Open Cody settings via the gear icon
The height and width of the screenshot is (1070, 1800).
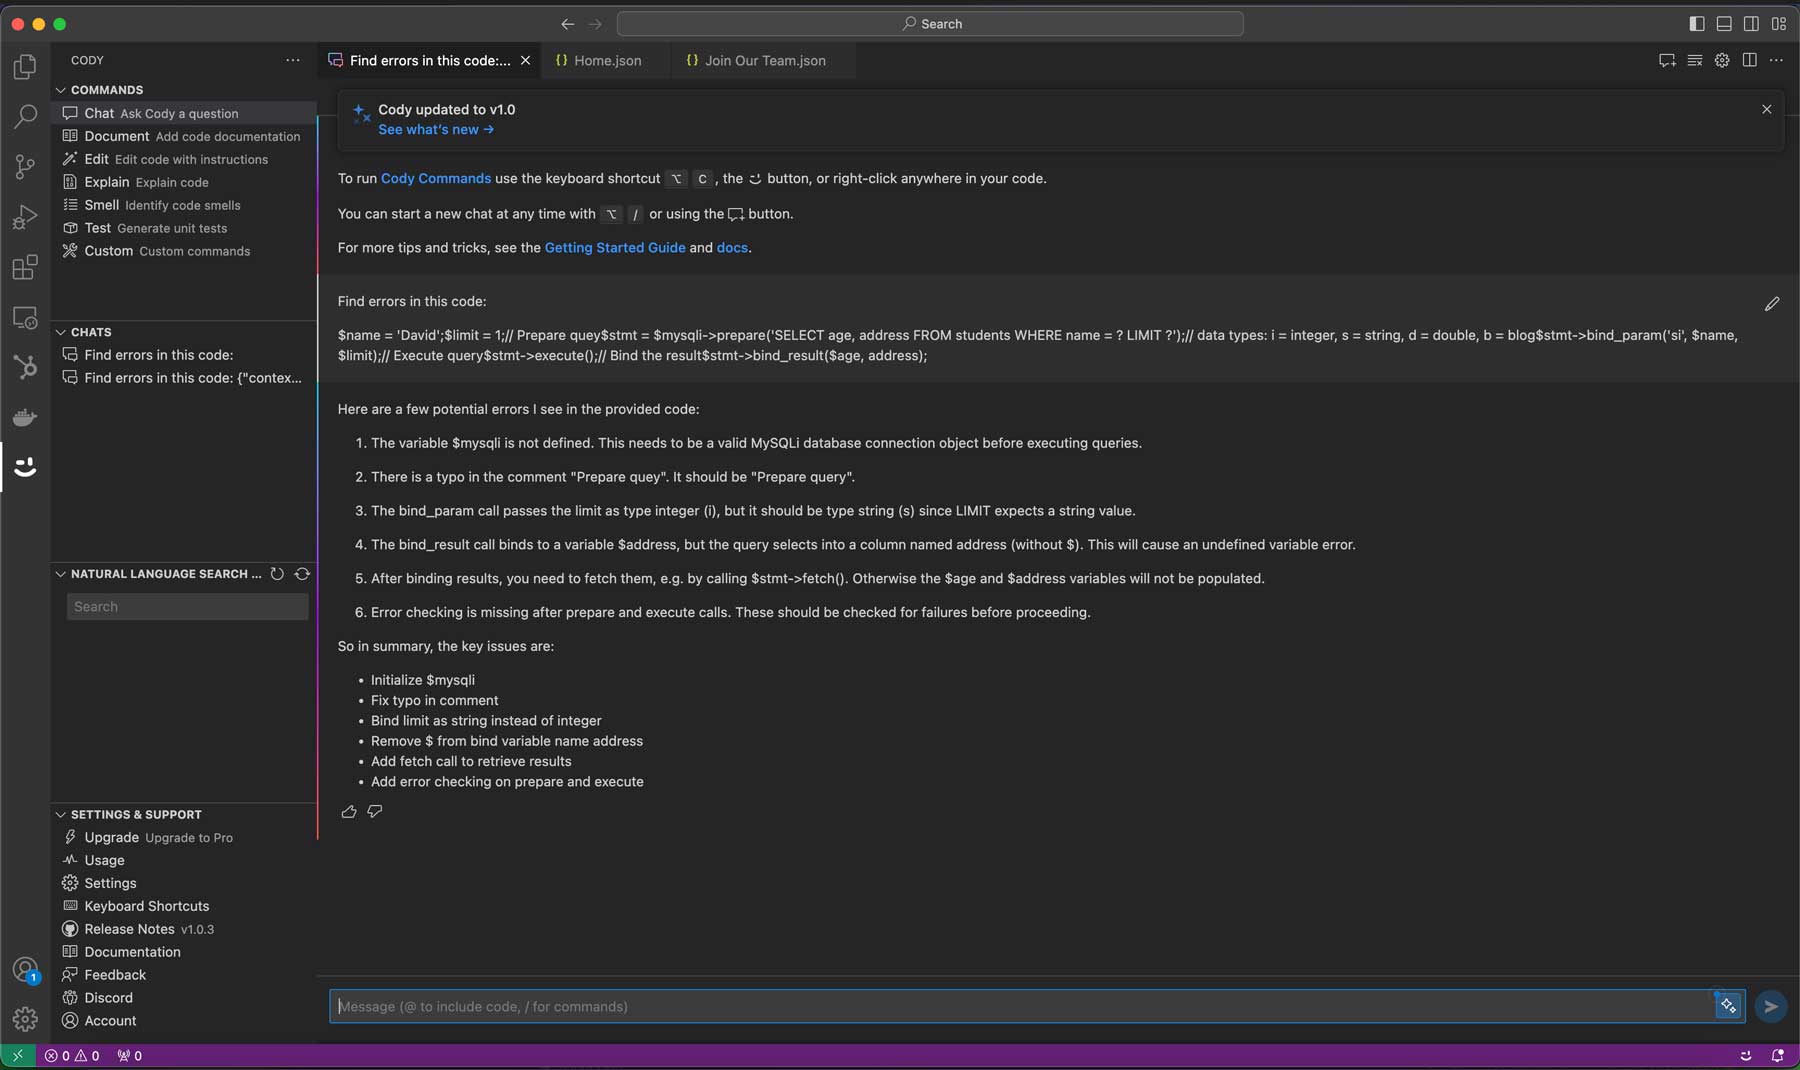point(1722,60)
